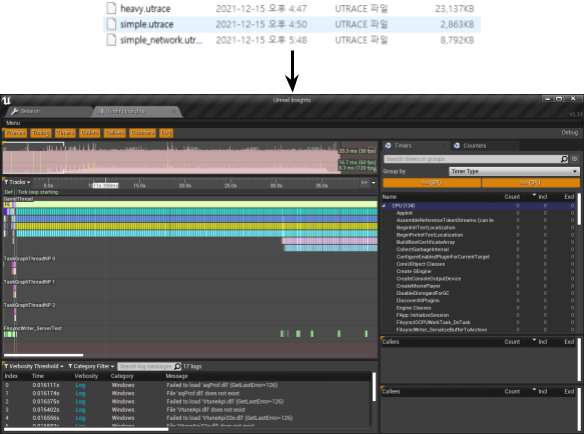Click the Verbosity log column header
584x434 pixels.
pos(86,376)
